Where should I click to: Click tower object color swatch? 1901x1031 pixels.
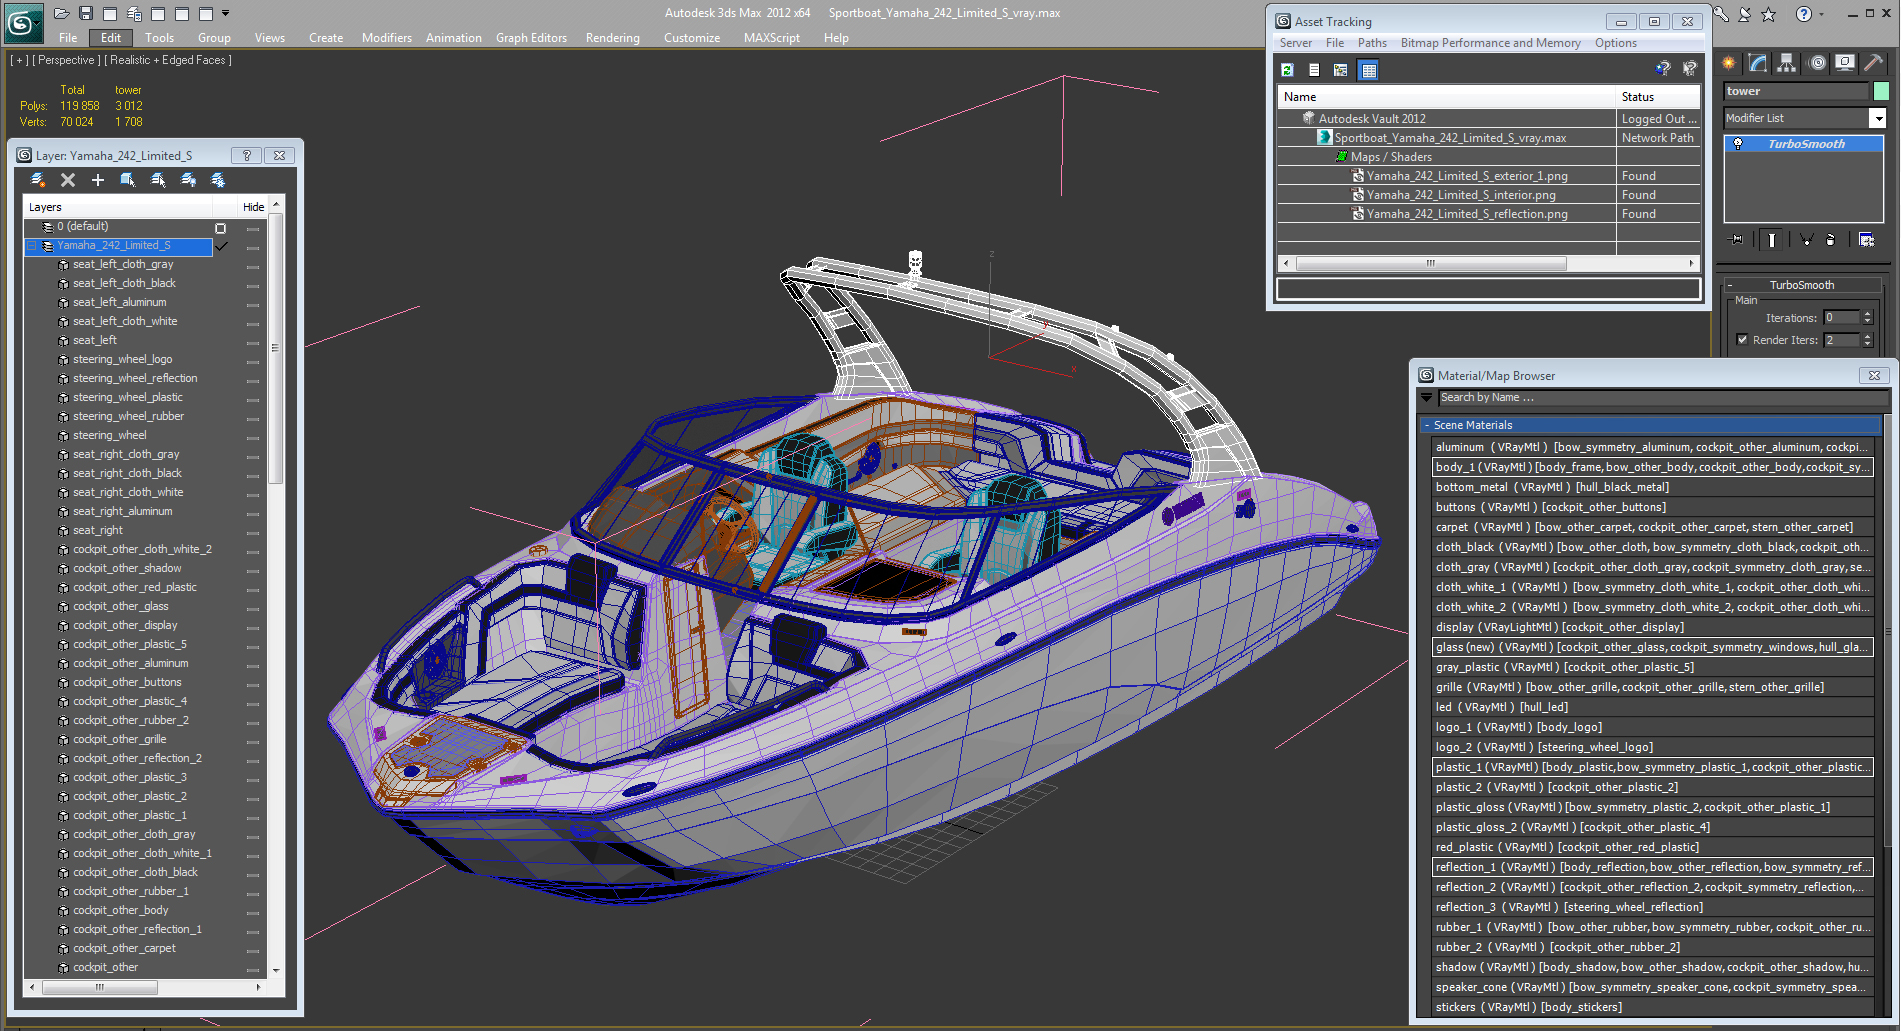click(1881, 91)
